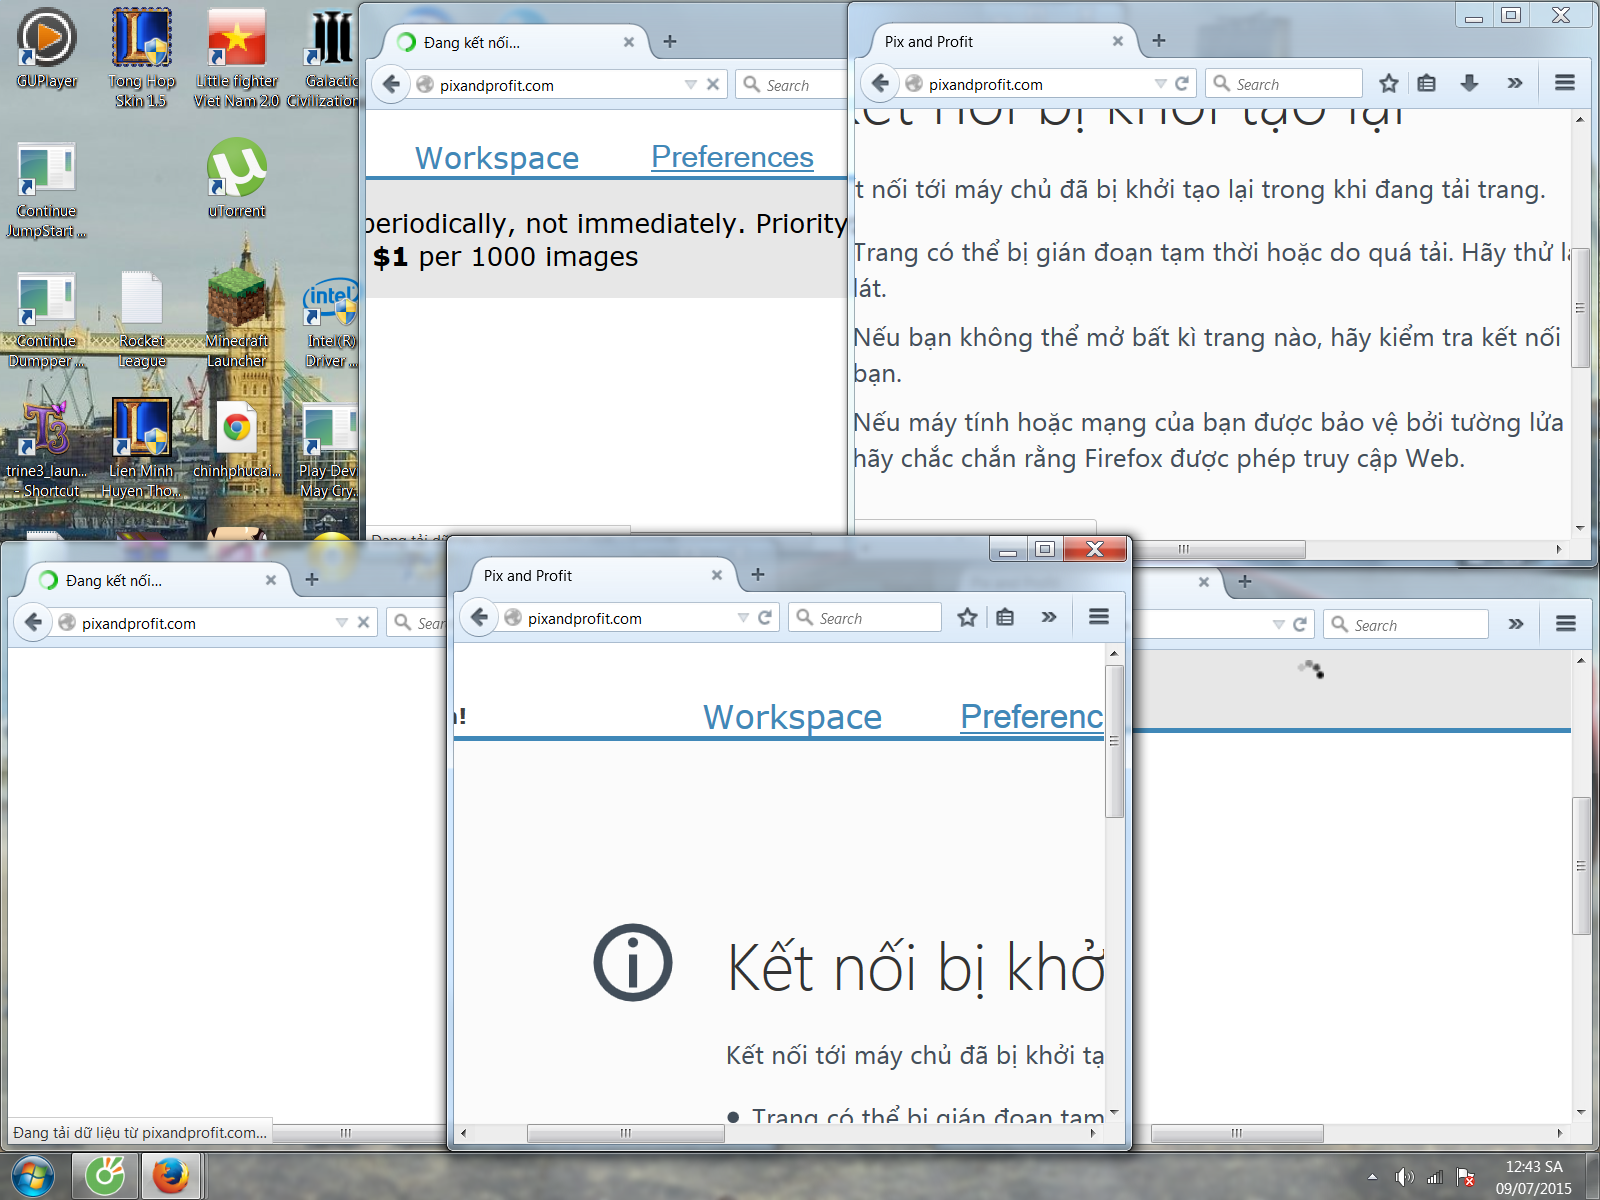Click the bottom-right window's vertical scrollbar thumb

pyautogui.click(x=1580, y=866)
